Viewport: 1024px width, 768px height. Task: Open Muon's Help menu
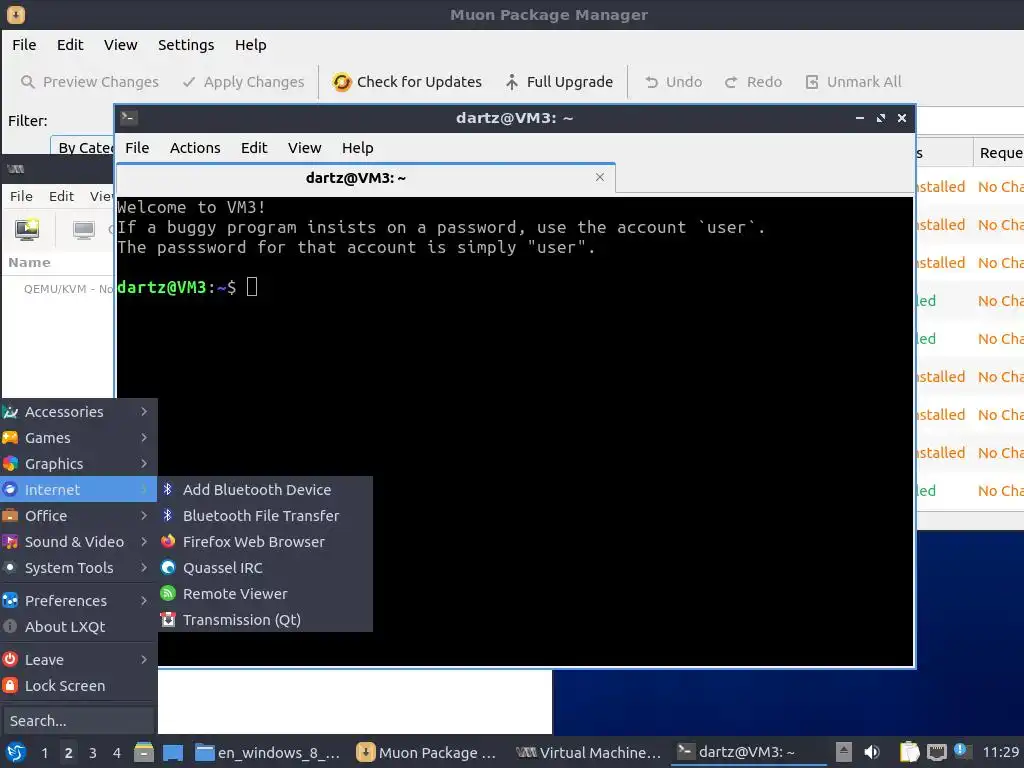251,45
